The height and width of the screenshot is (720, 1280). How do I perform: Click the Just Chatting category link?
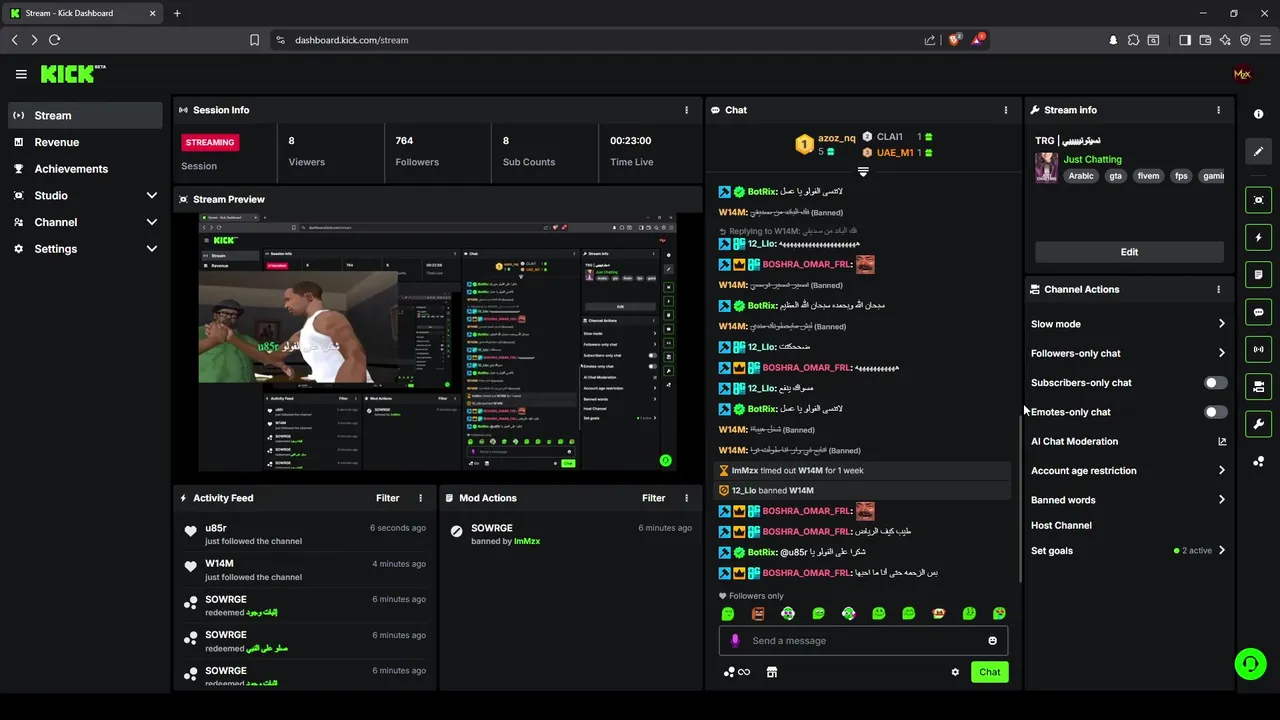pos(1092,159)
